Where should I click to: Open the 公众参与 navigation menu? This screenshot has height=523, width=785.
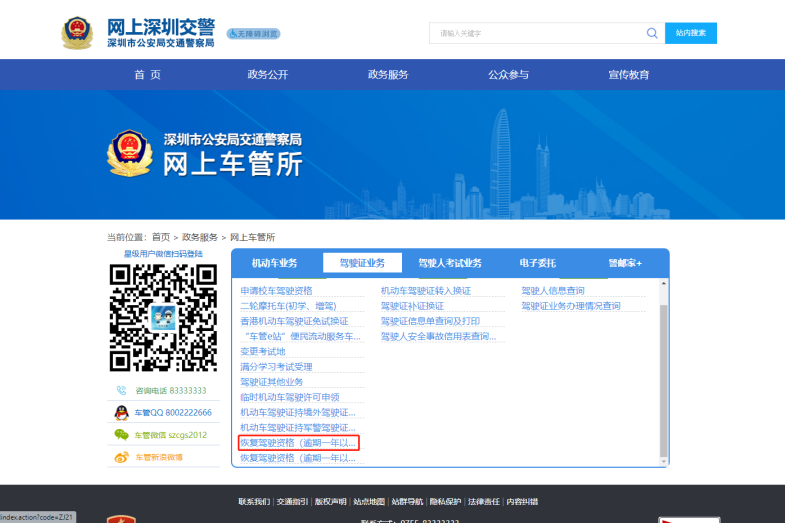click(508, 75)
